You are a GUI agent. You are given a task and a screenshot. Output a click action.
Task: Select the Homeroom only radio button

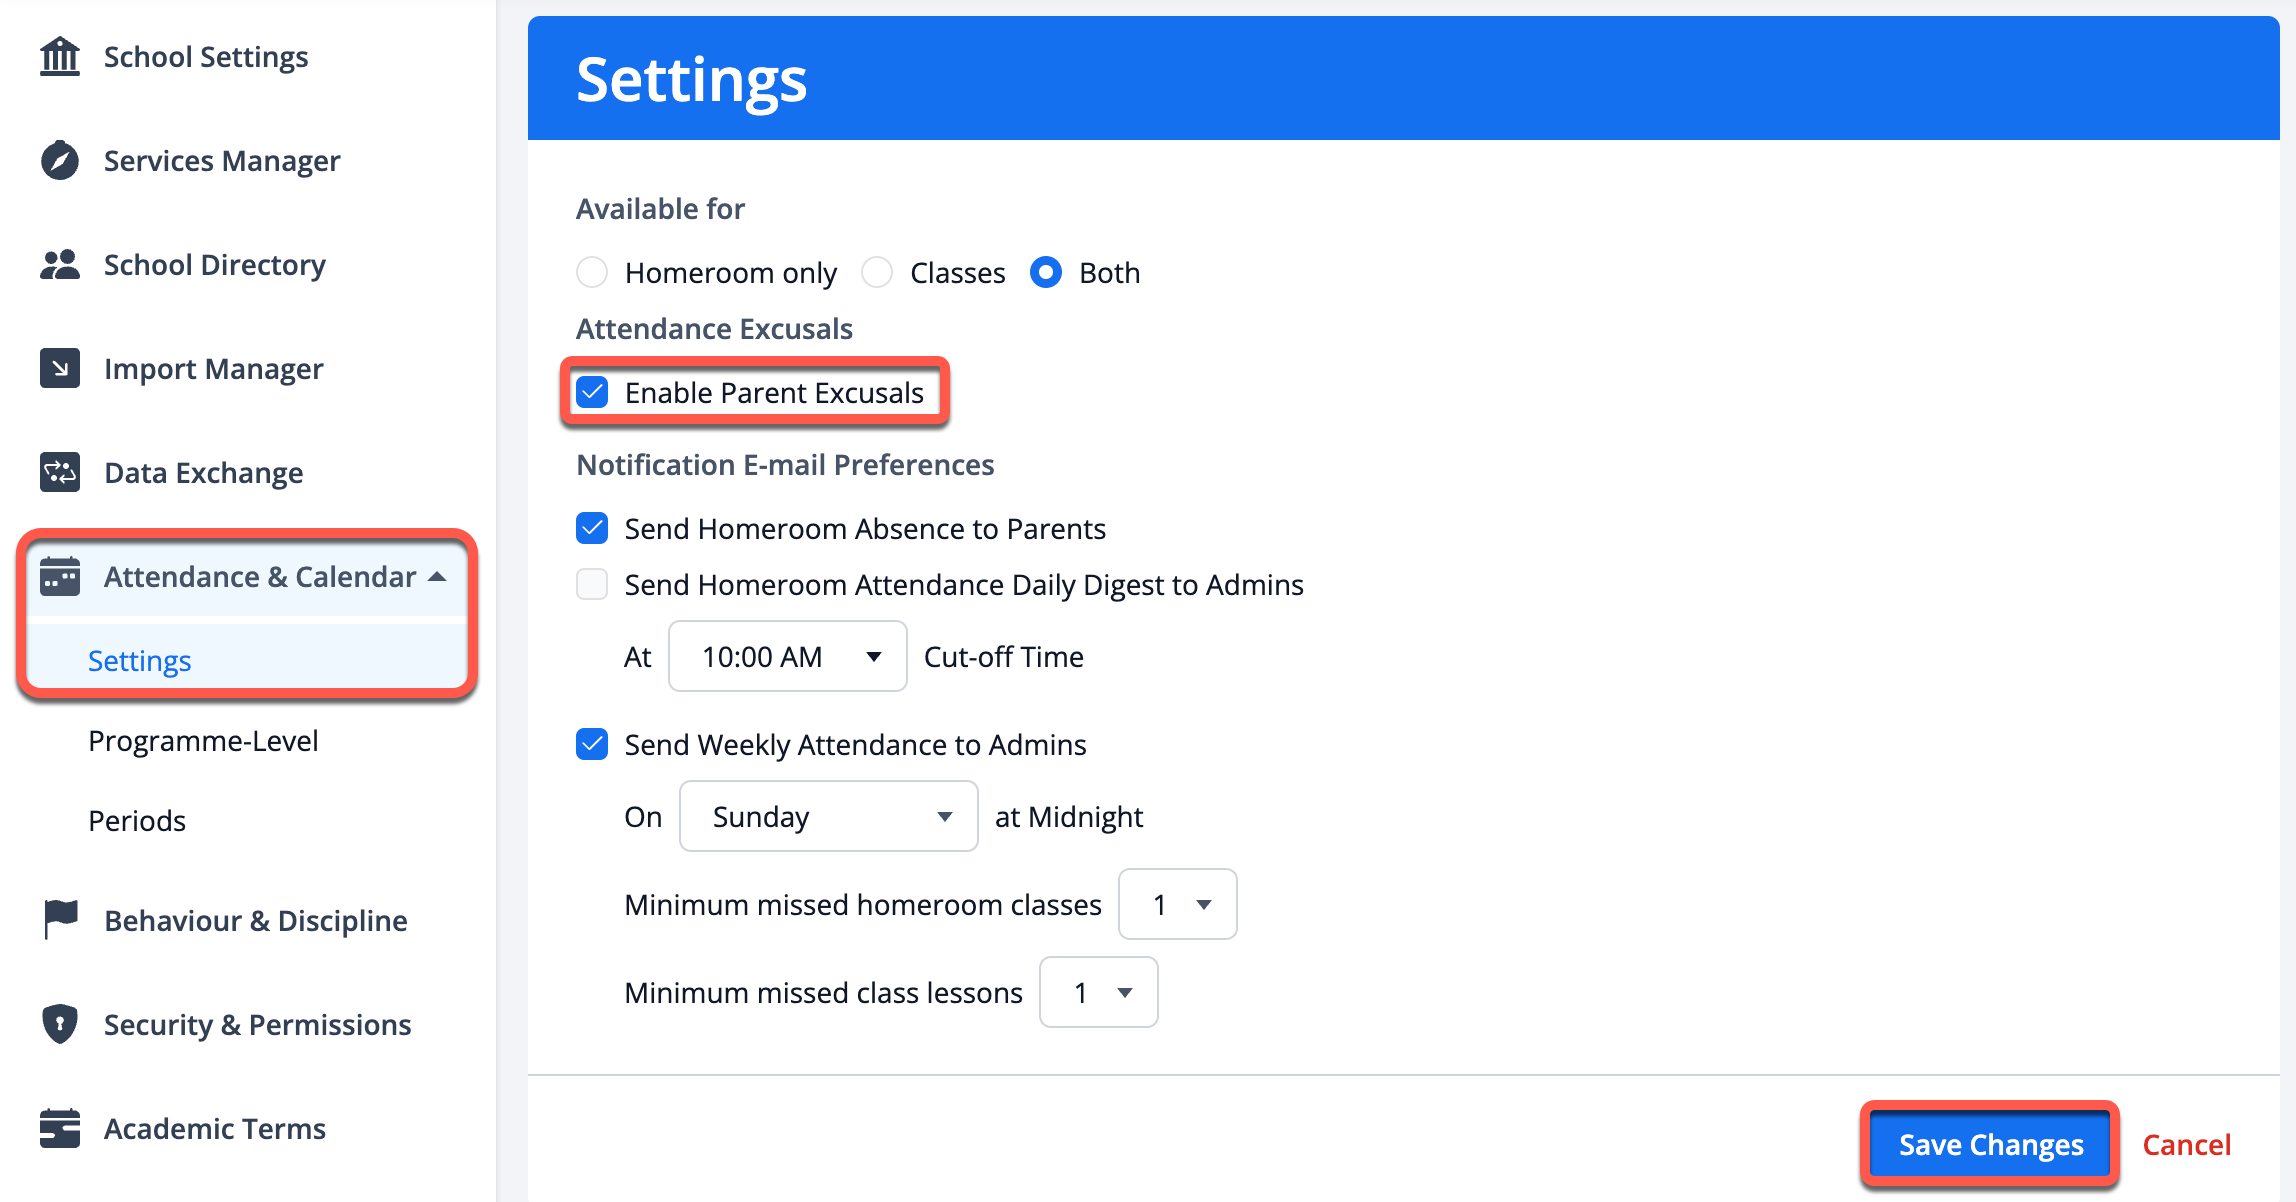(x=593, y=273)
